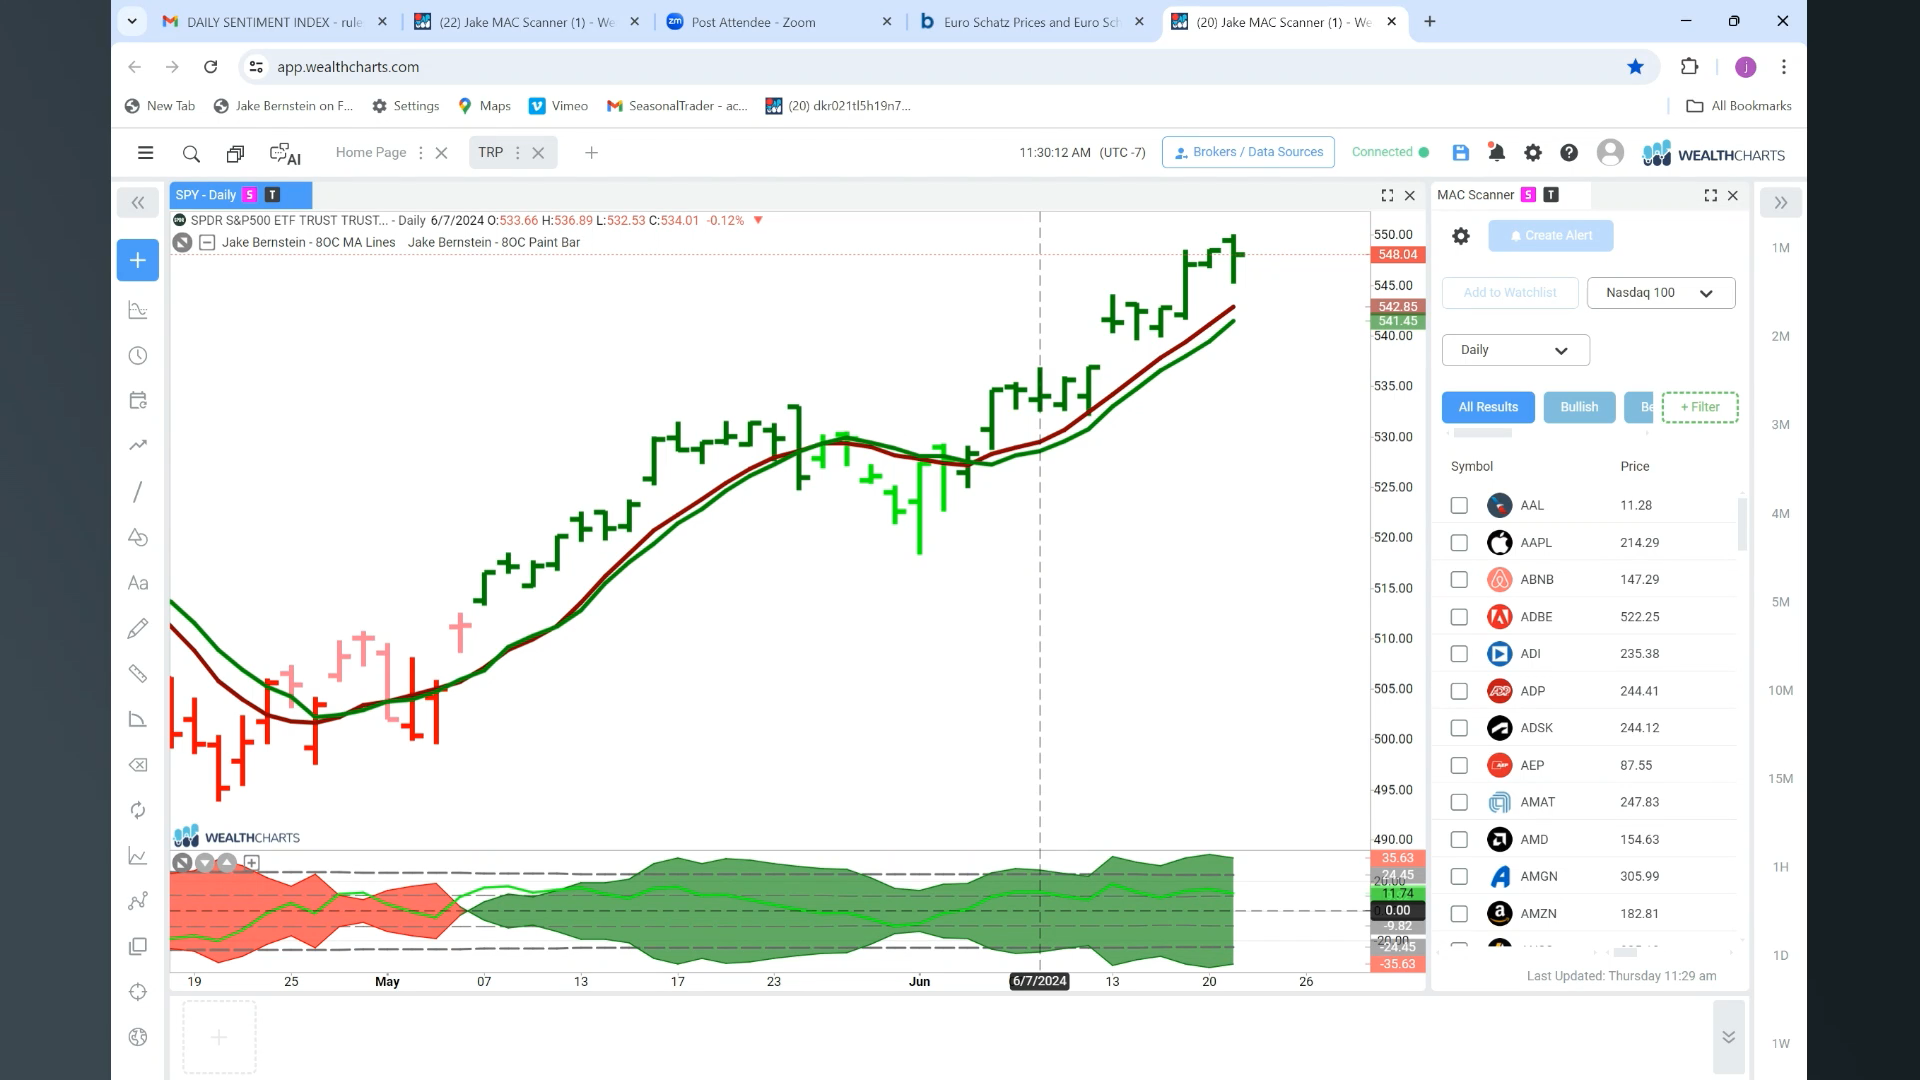This screenshot has width=1920, height=1080.
Task: Switch to the TRP workspace tab
Action: [490, 152]
